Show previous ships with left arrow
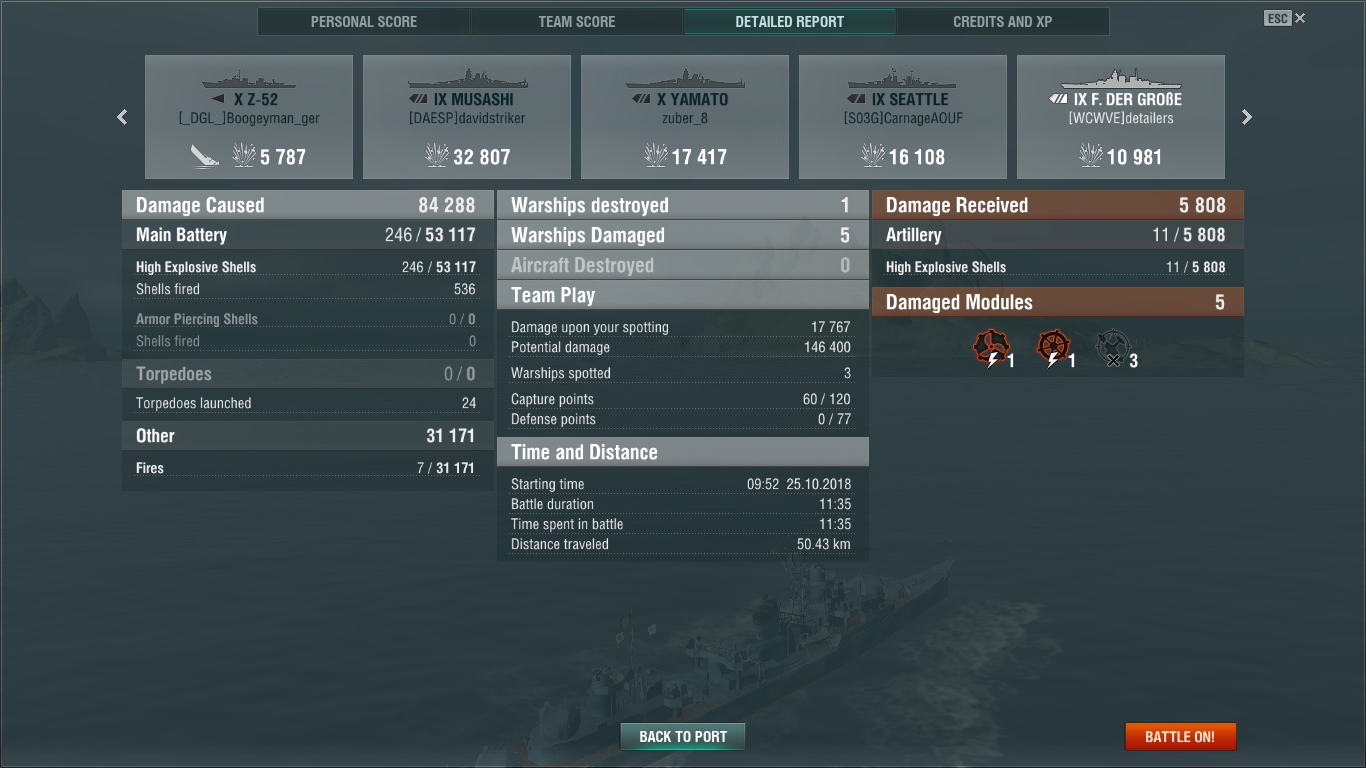The height and width of the screenshot is (768, 1366). [122, 117]
